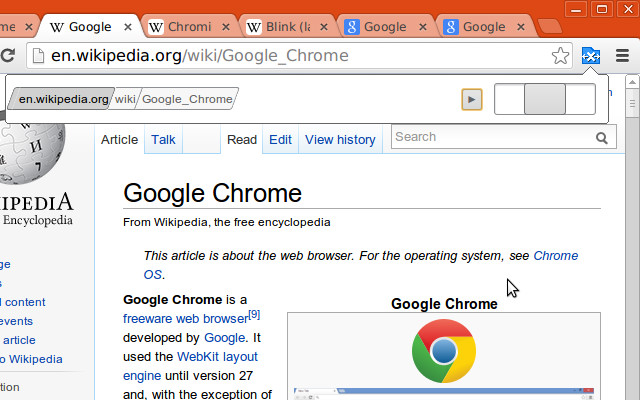Open View history tab
The image size is (640, 400).
(340, 140)
